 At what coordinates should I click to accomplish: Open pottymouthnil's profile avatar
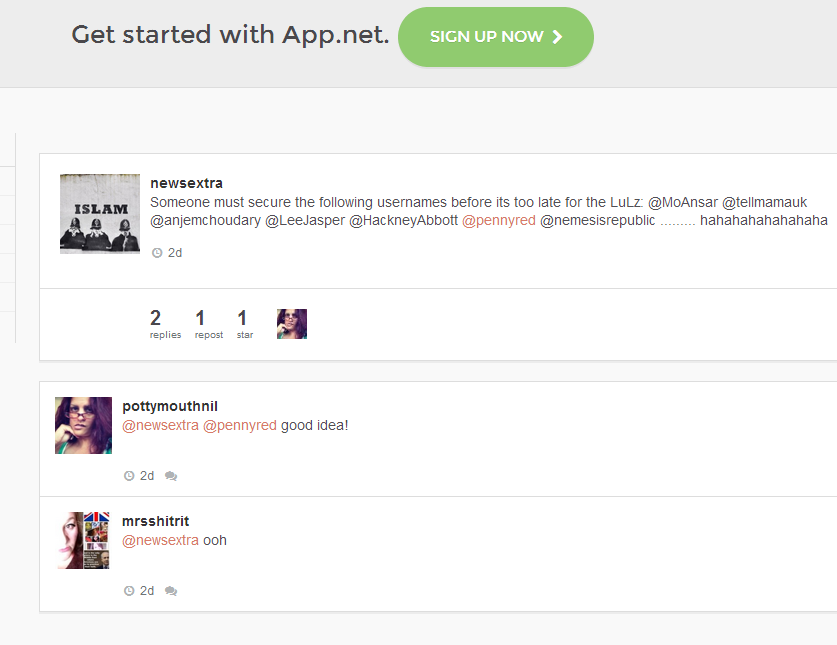[x=83, y=425]
